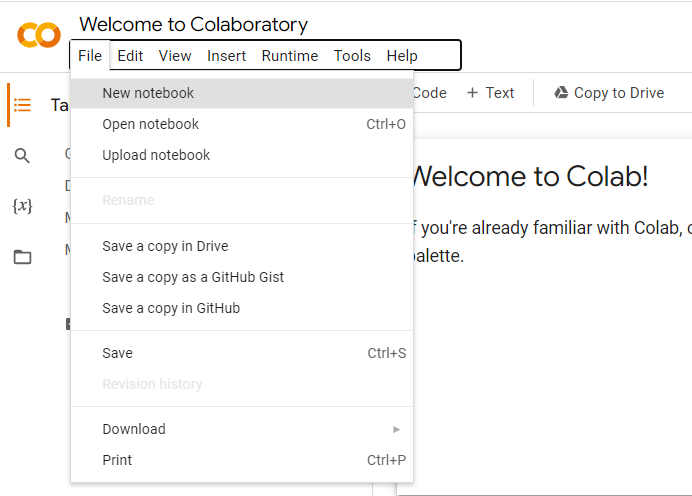
Task: Open the View menu
Action: point(175,56)
